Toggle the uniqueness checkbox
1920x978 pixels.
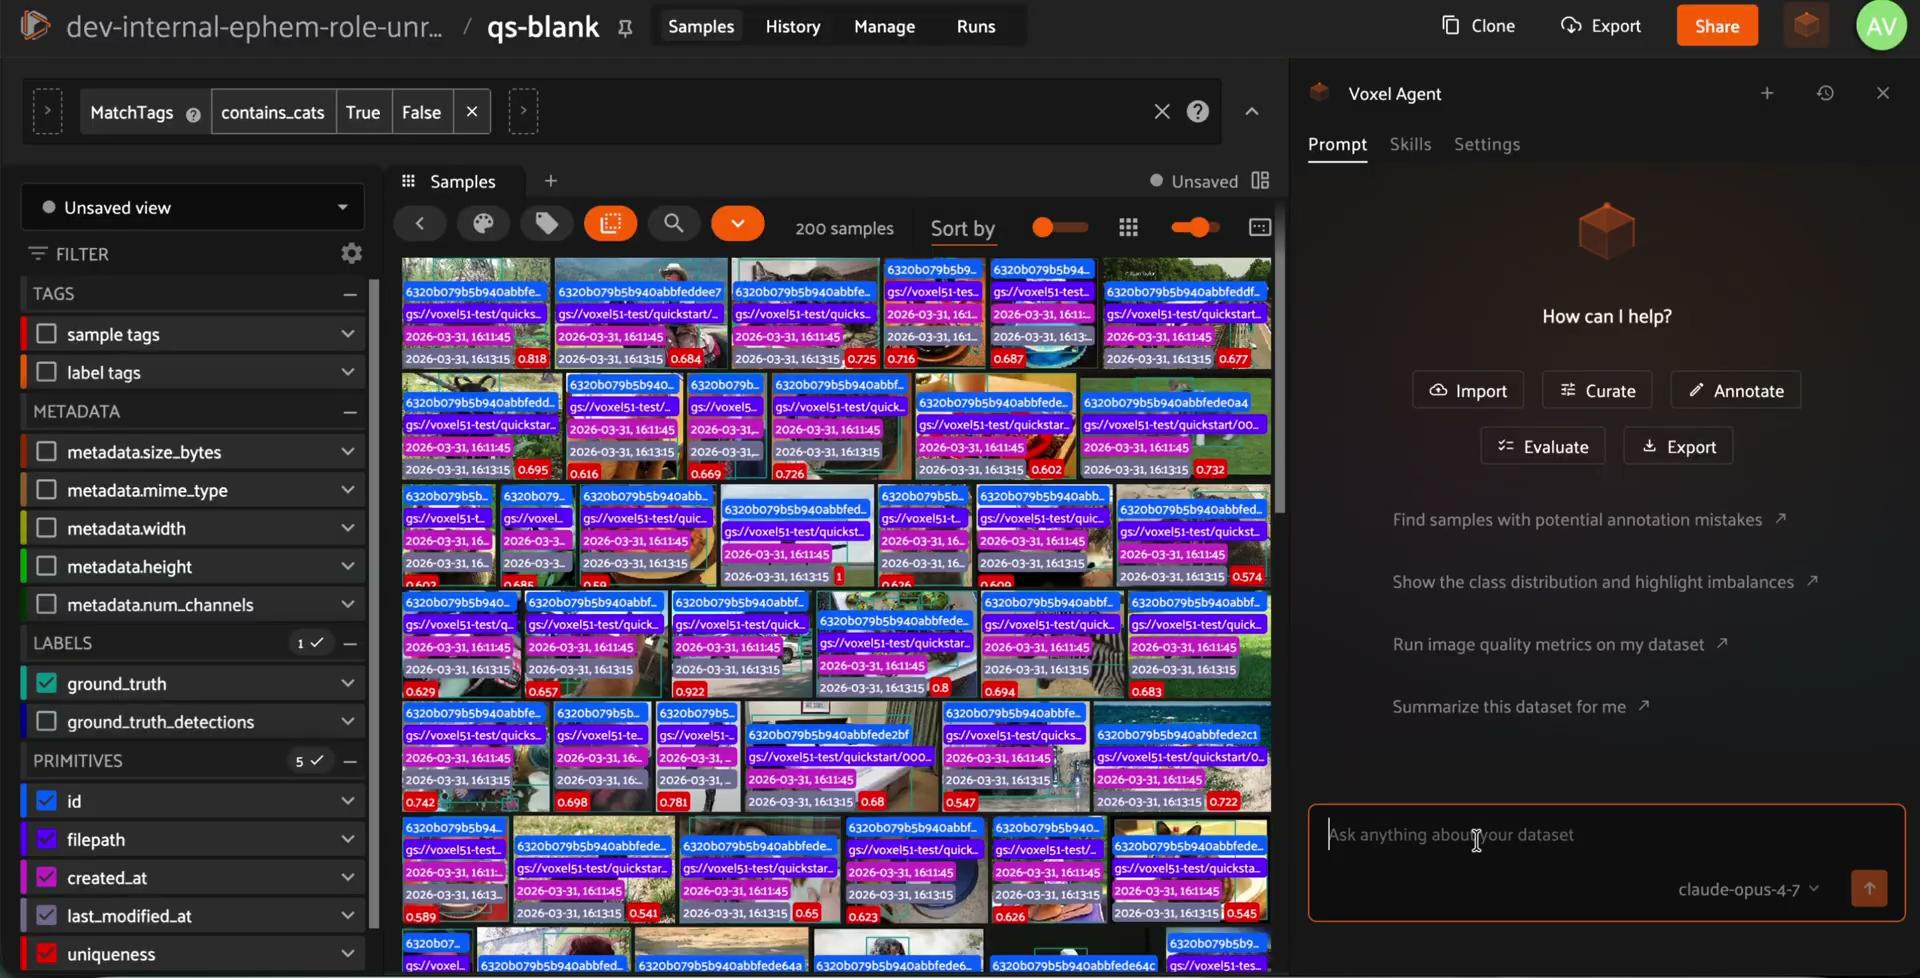click(46, 954)
